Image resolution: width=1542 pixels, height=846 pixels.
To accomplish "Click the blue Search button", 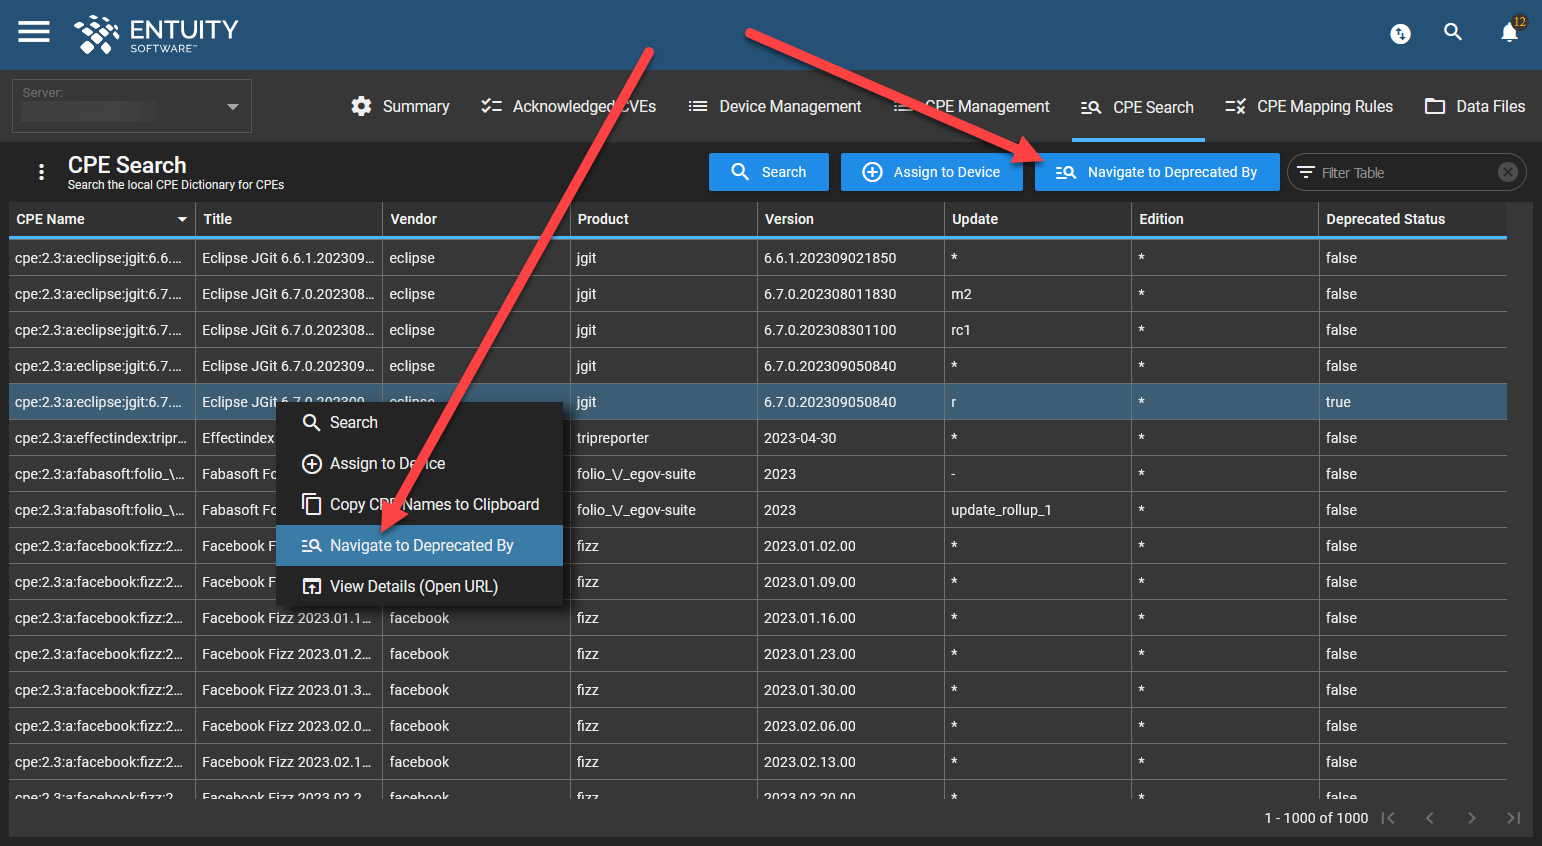I will click(x=769, y=172).
